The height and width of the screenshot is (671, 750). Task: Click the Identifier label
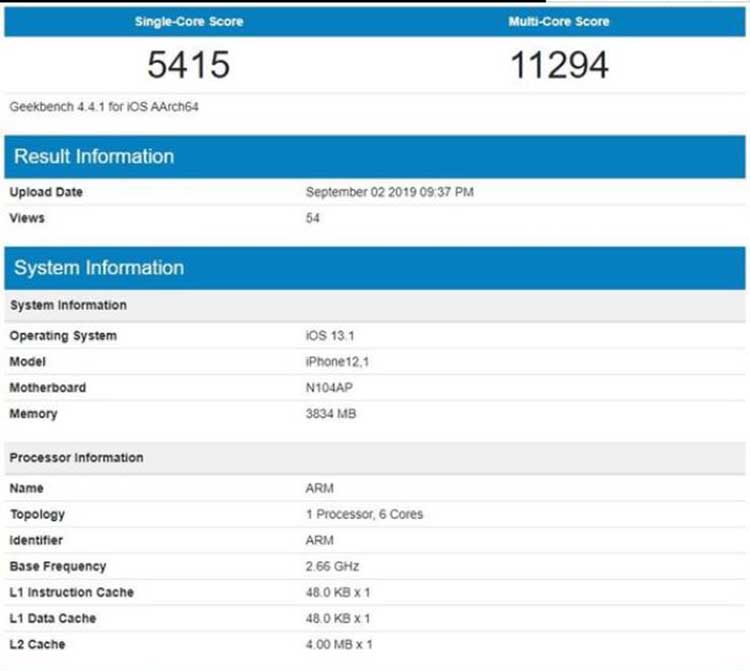point(36,540)
